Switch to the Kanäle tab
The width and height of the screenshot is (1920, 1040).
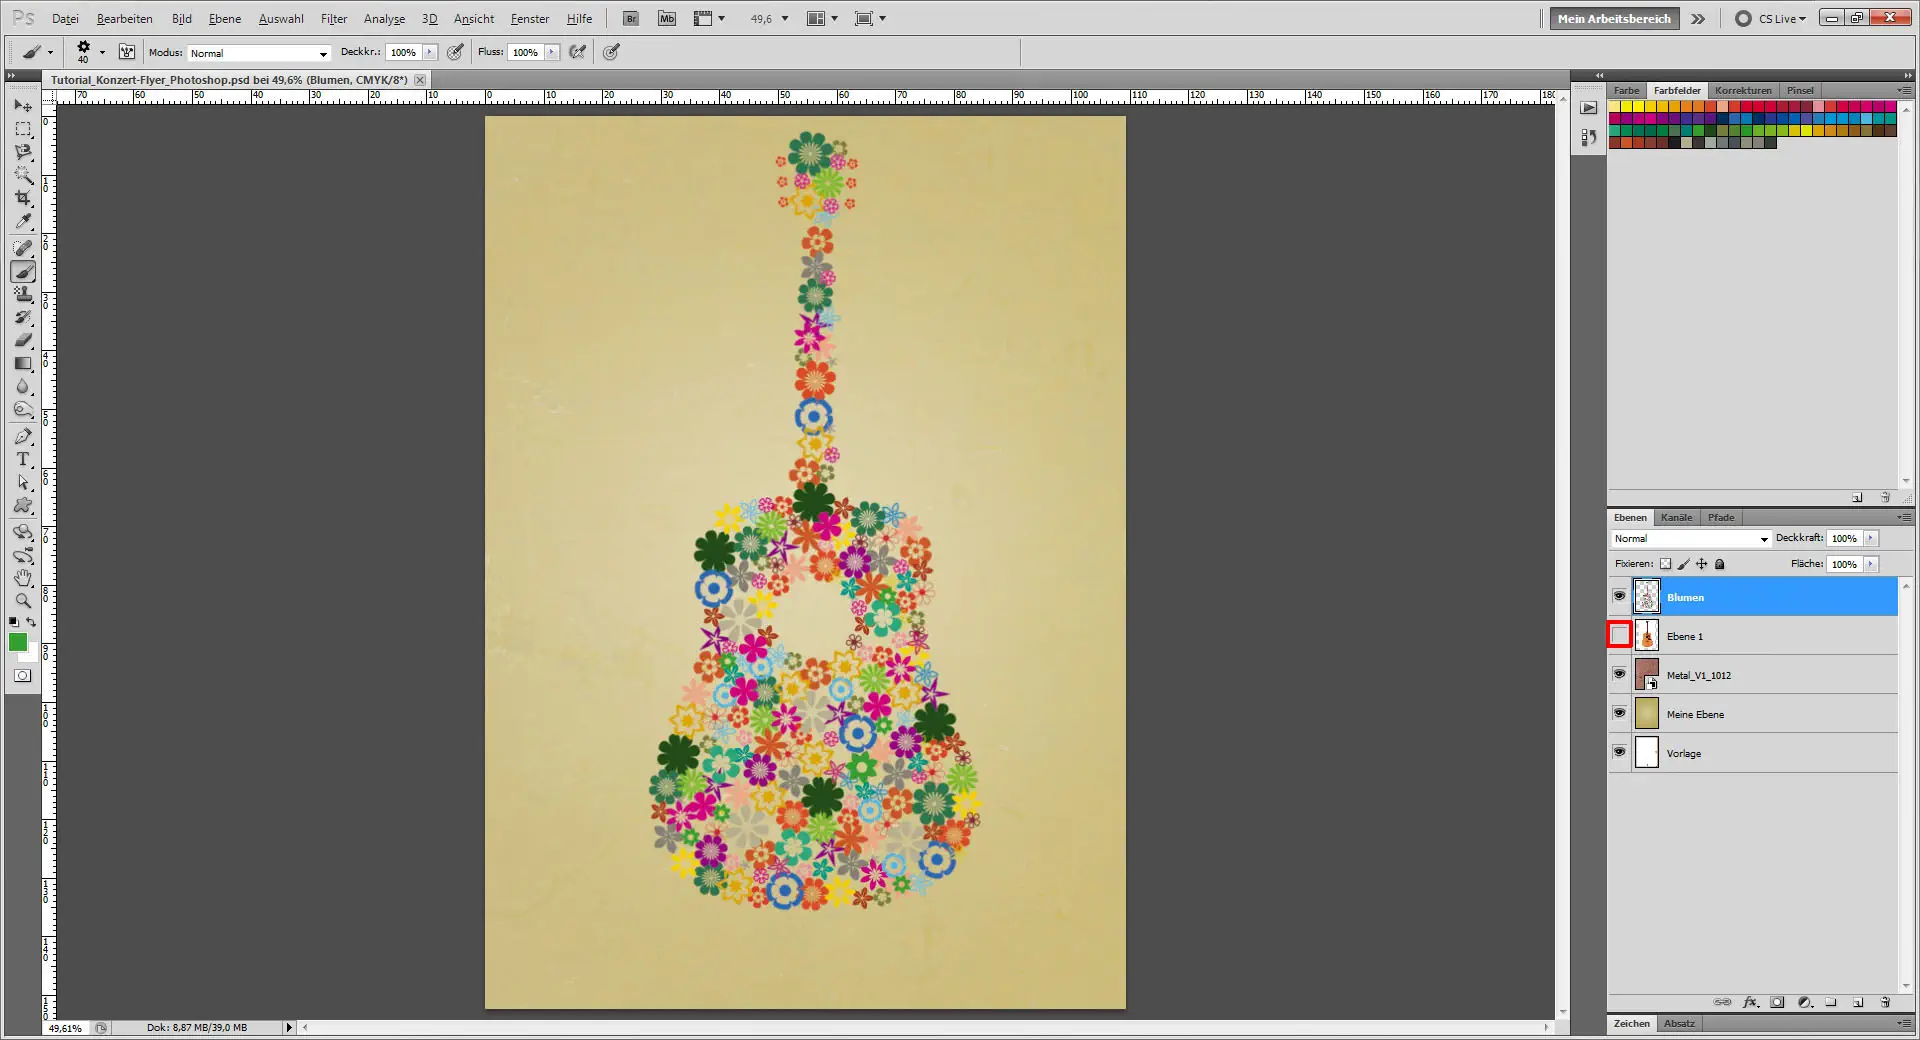[1676, 518]
